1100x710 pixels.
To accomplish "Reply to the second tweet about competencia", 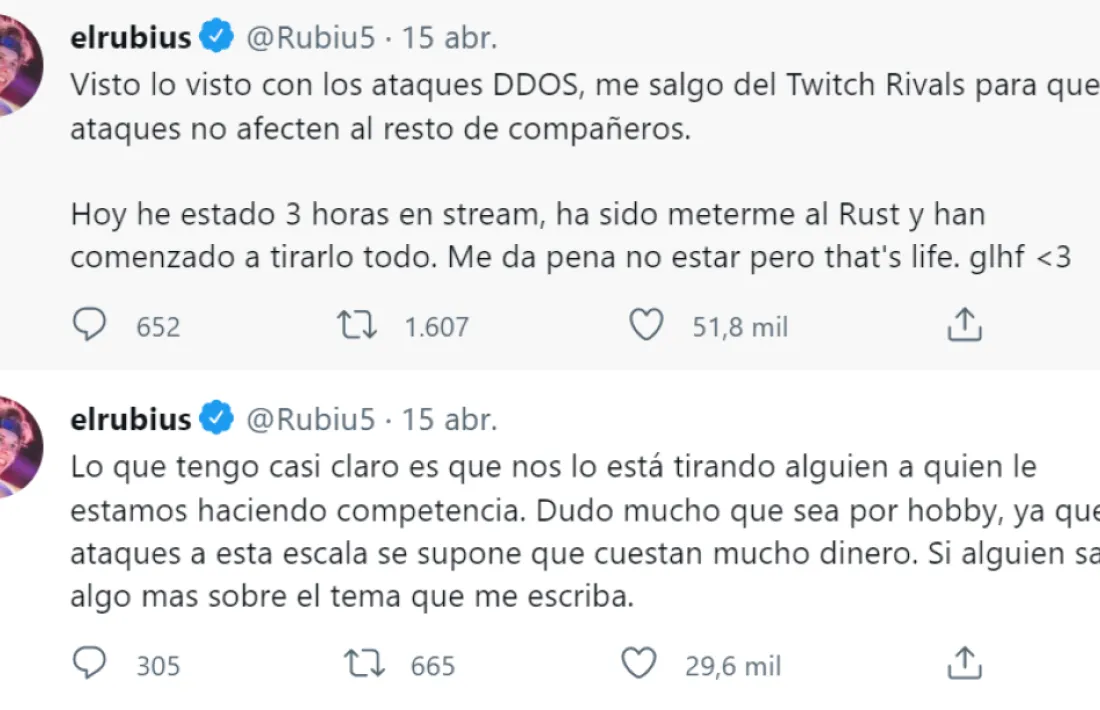I will point(90,663).
